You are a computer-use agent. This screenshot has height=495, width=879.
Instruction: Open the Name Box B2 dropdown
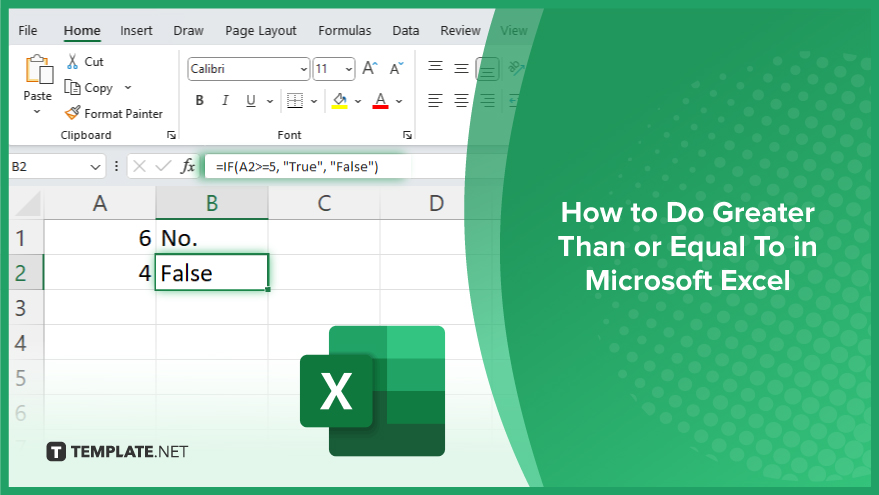[95, 166]
